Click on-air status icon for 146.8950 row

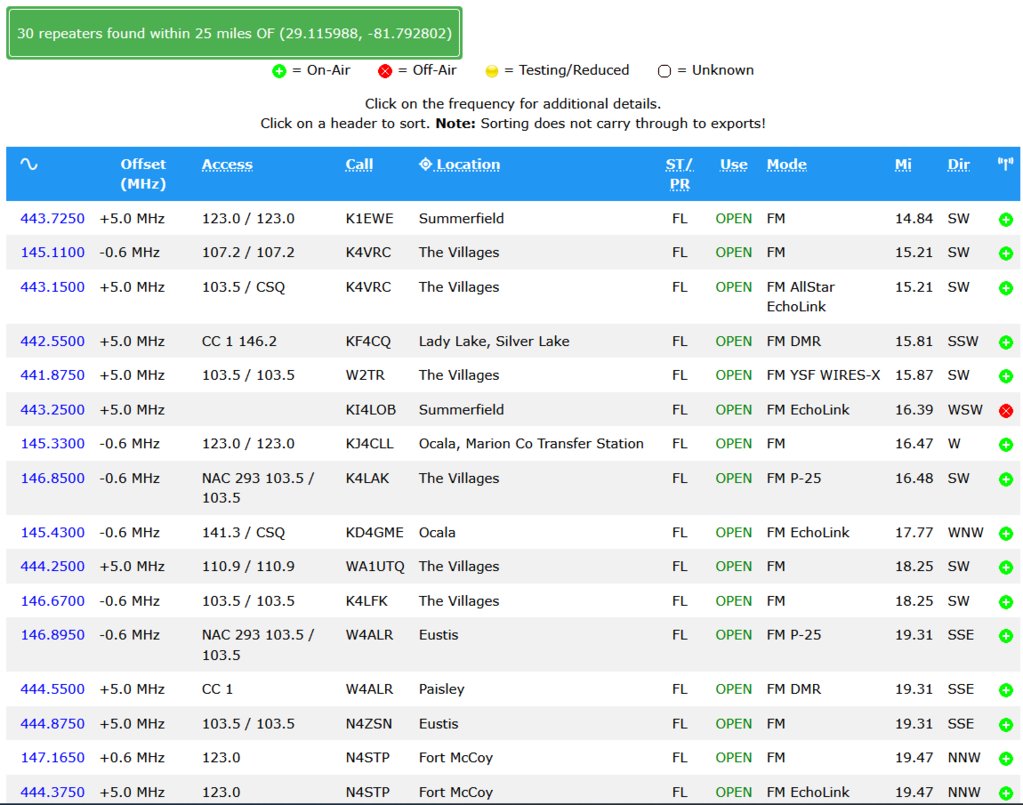click(1005, 636)
